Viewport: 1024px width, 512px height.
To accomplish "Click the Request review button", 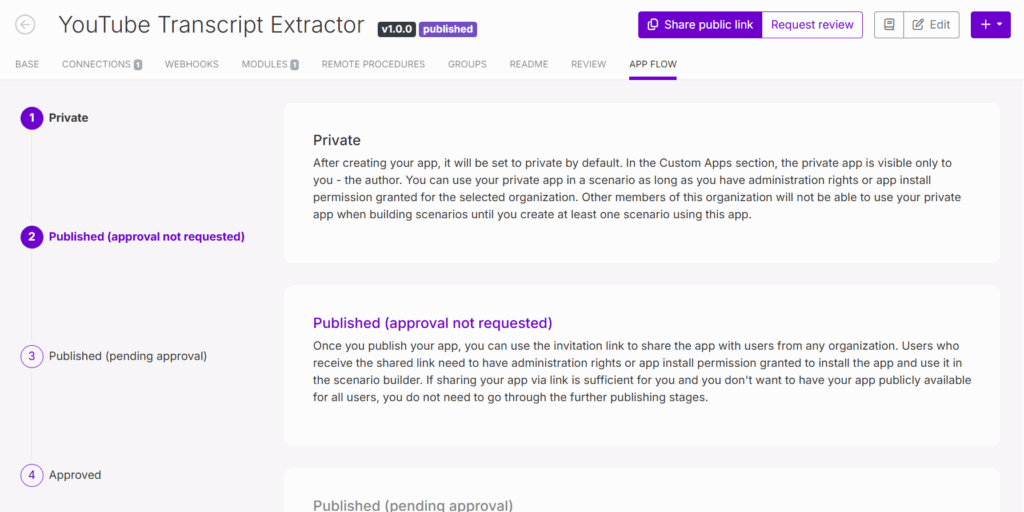I will (x=812, y=25).
